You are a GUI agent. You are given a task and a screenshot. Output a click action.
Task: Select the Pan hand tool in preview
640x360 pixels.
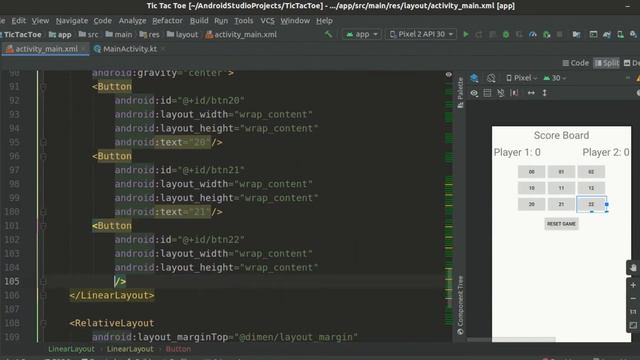coord(633,268)
